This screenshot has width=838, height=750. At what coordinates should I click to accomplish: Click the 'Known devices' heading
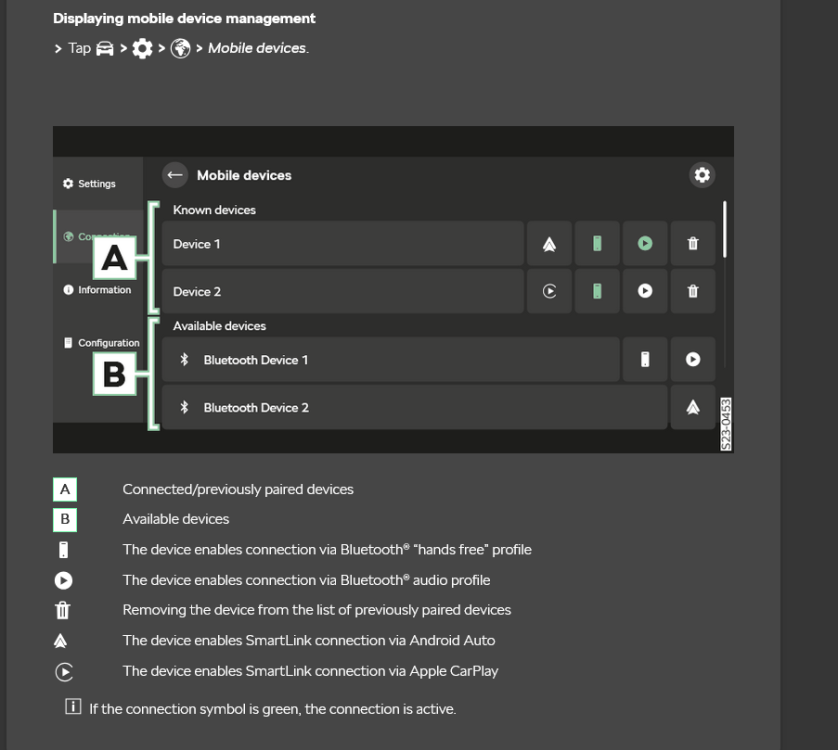[214, 210]
